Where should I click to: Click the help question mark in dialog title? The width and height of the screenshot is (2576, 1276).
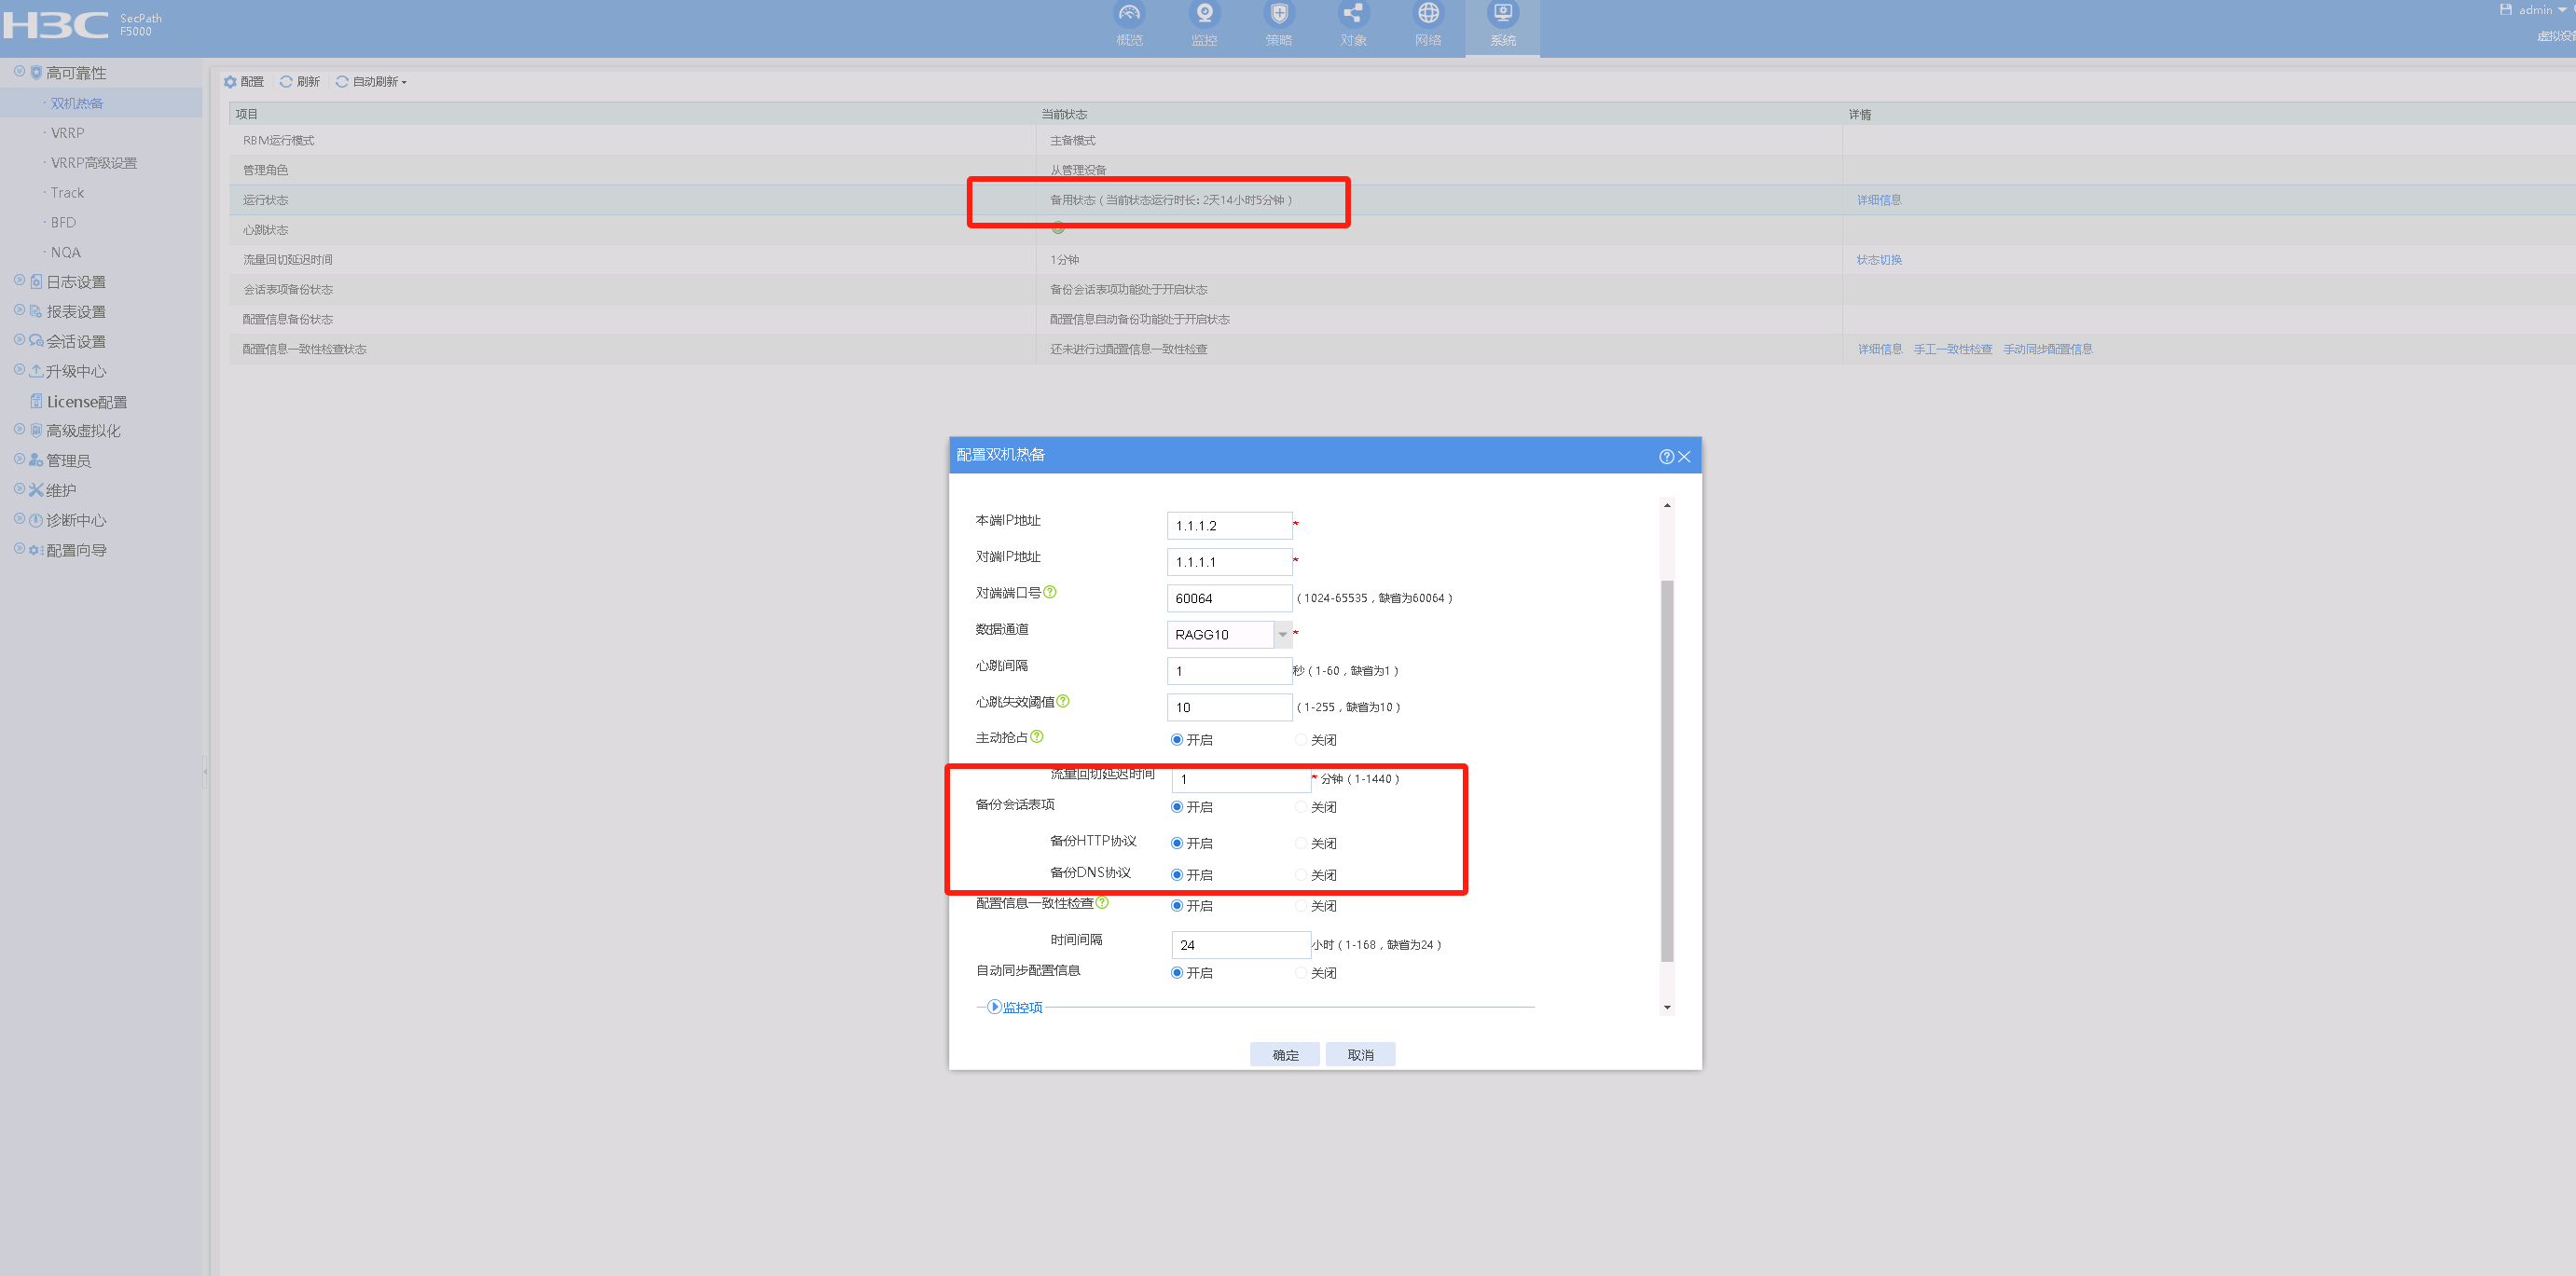click(x=1665, y=457)
